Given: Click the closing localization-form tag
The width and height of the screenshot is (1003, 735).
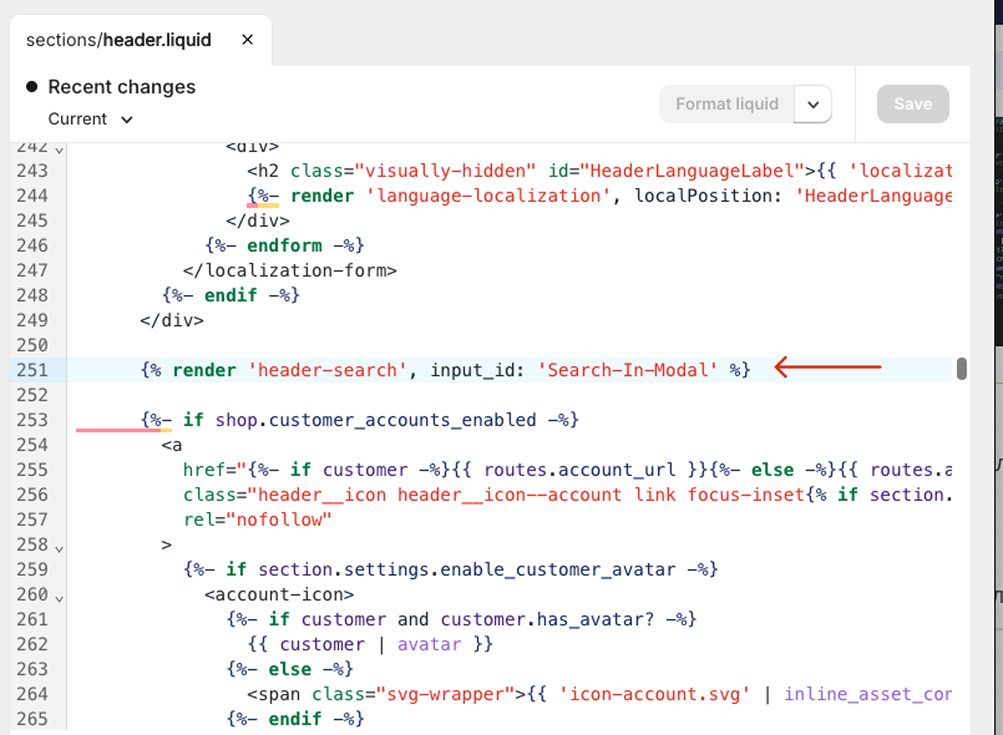Looking at the screenshot, I should (290, 270).
